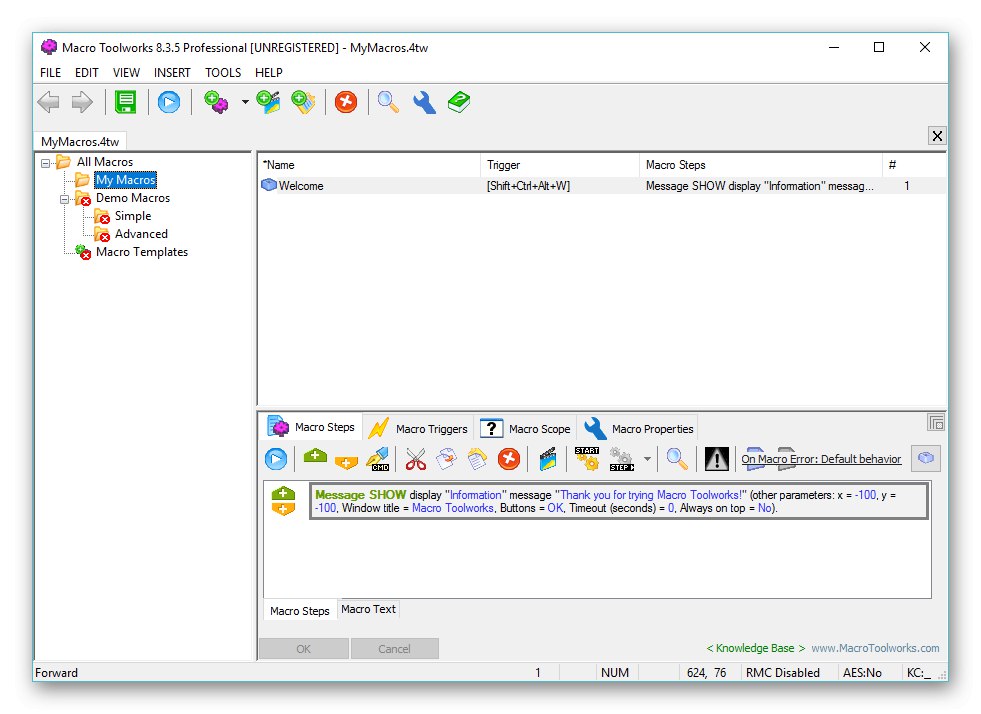The width and height of the screenshot is (981, 714).
Task: Open settings with blue wrench icon
Action: pyautogui.click(x=424, y=102)
